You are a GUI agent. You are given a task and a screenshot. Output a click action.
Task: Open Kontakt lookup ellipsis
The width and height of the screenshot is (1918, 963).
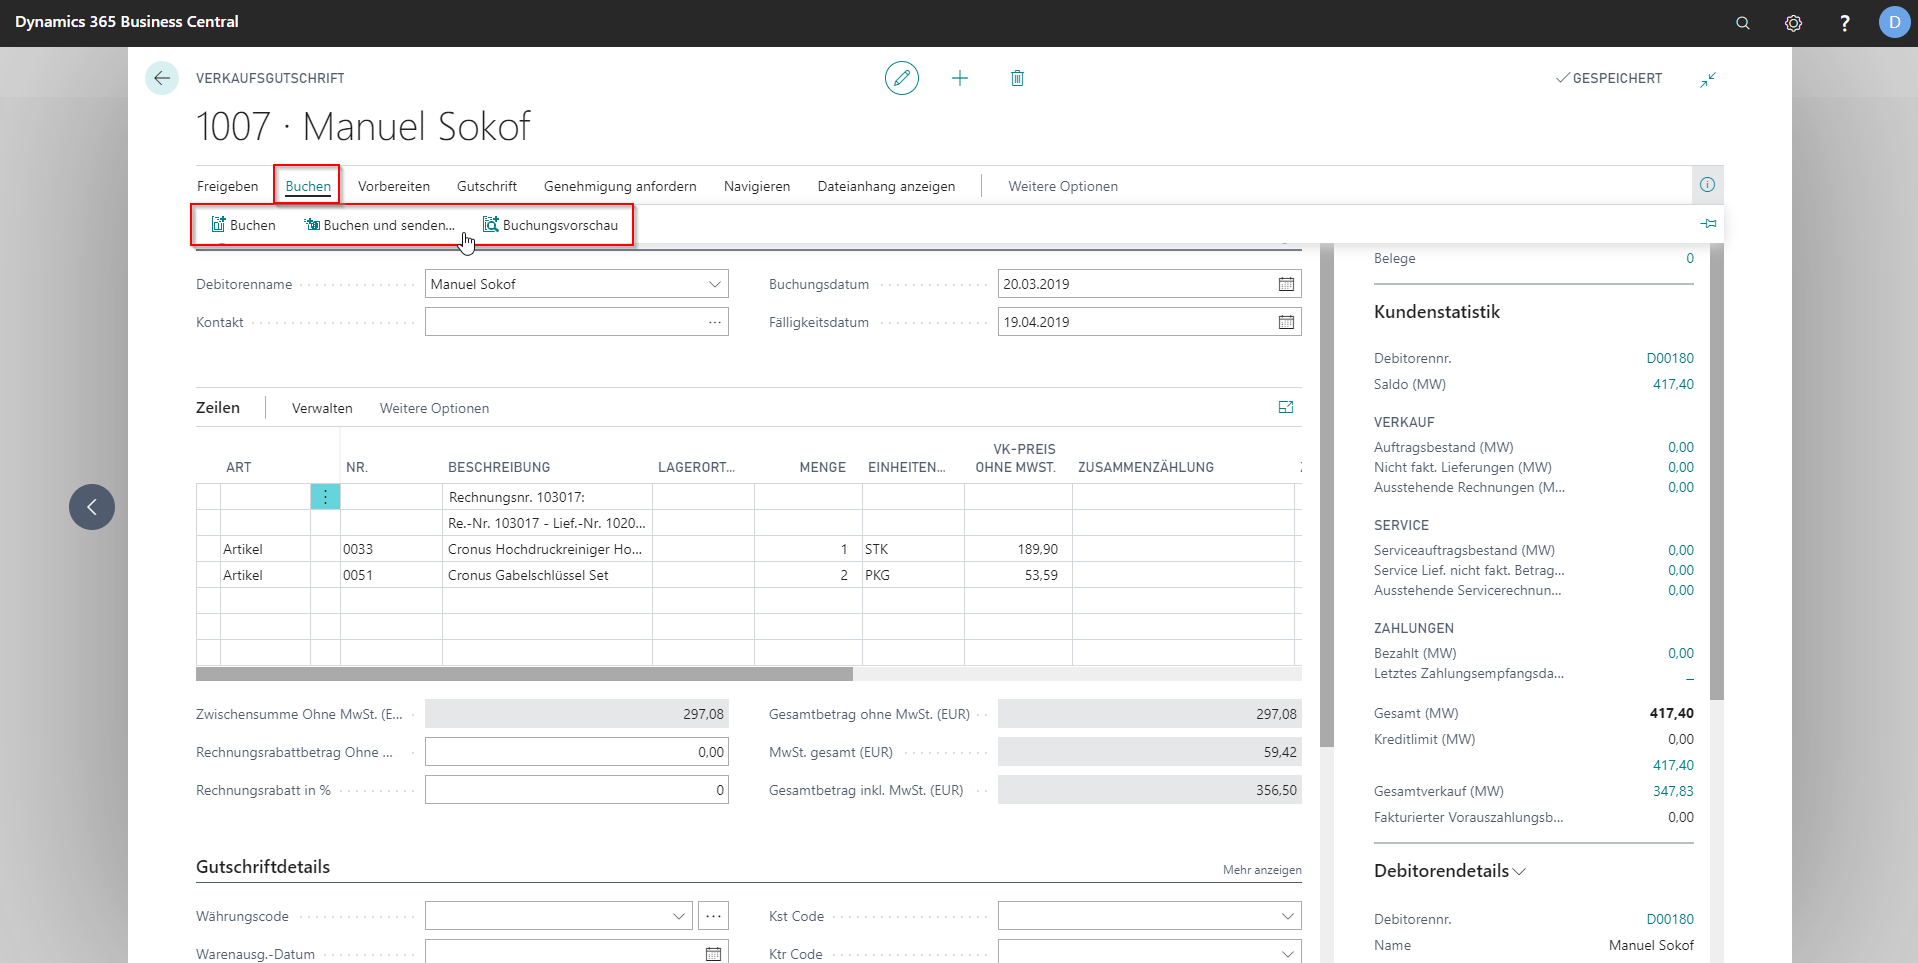click(x=715, y=322)
